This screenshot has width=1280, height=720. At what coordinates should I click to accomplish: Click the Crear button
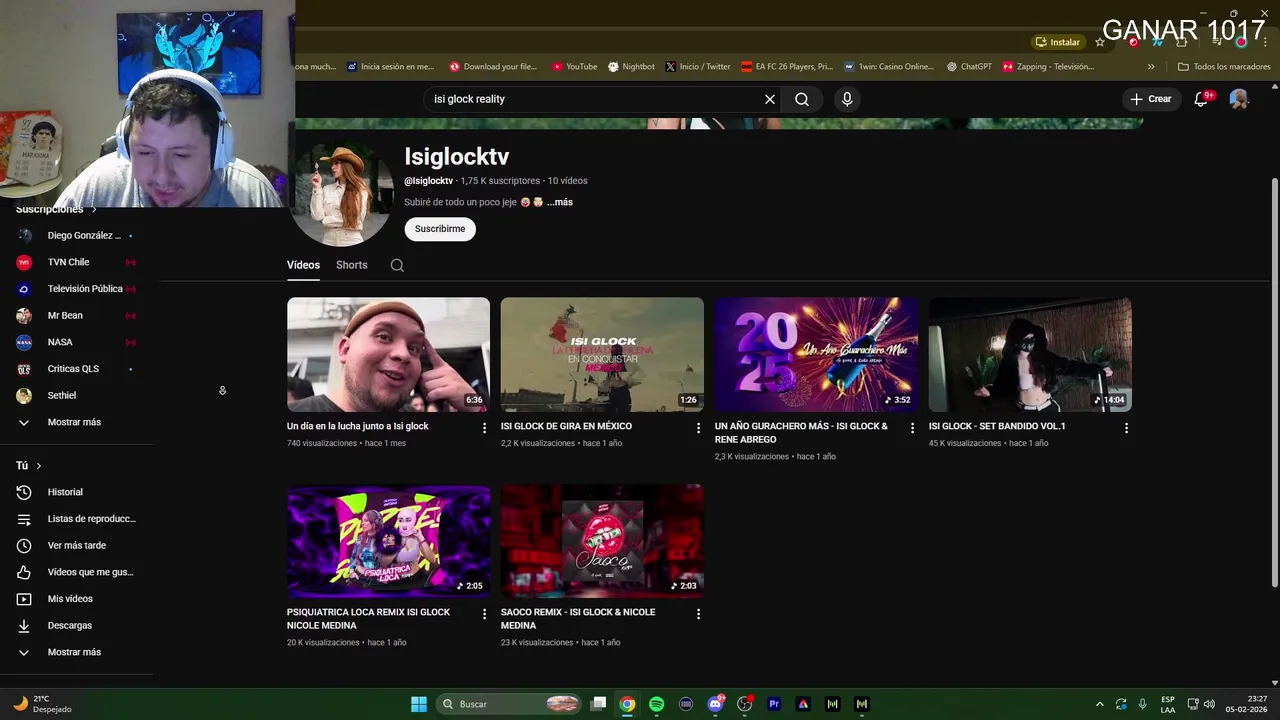coord(1151,99)
